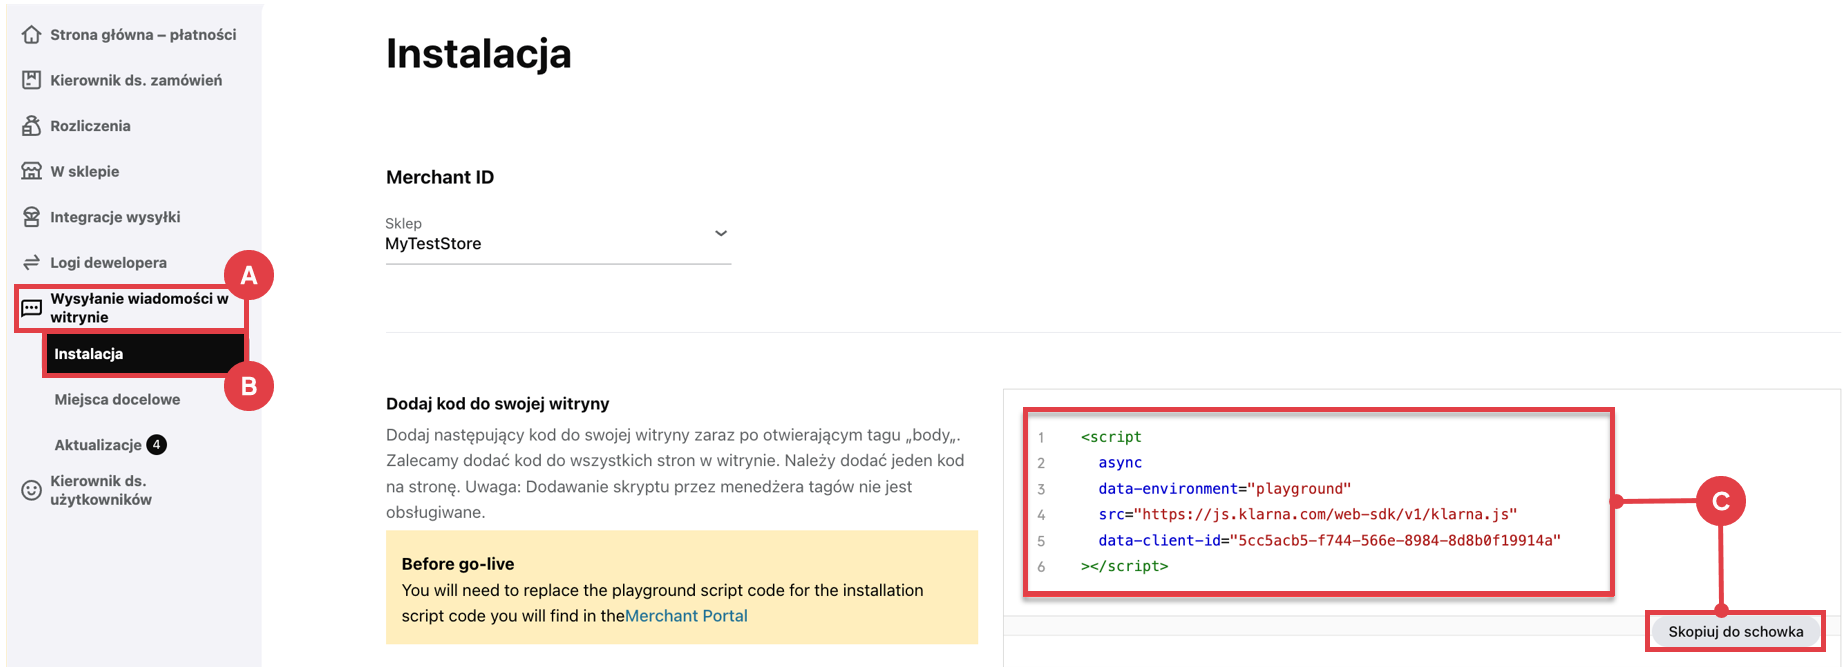Collapse the Wysyłanie wiadomości w witrynie section
The width and height of the screenshot is (1848, 667).
[139, 308]
